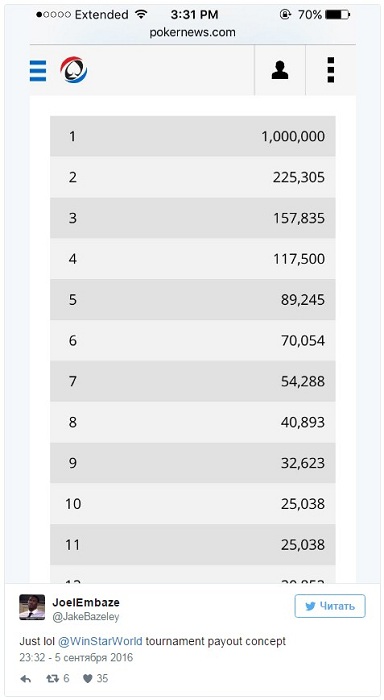Like the tweet with heart icon
The height and width of the screenshot is (700, 384).
point(96,679)
